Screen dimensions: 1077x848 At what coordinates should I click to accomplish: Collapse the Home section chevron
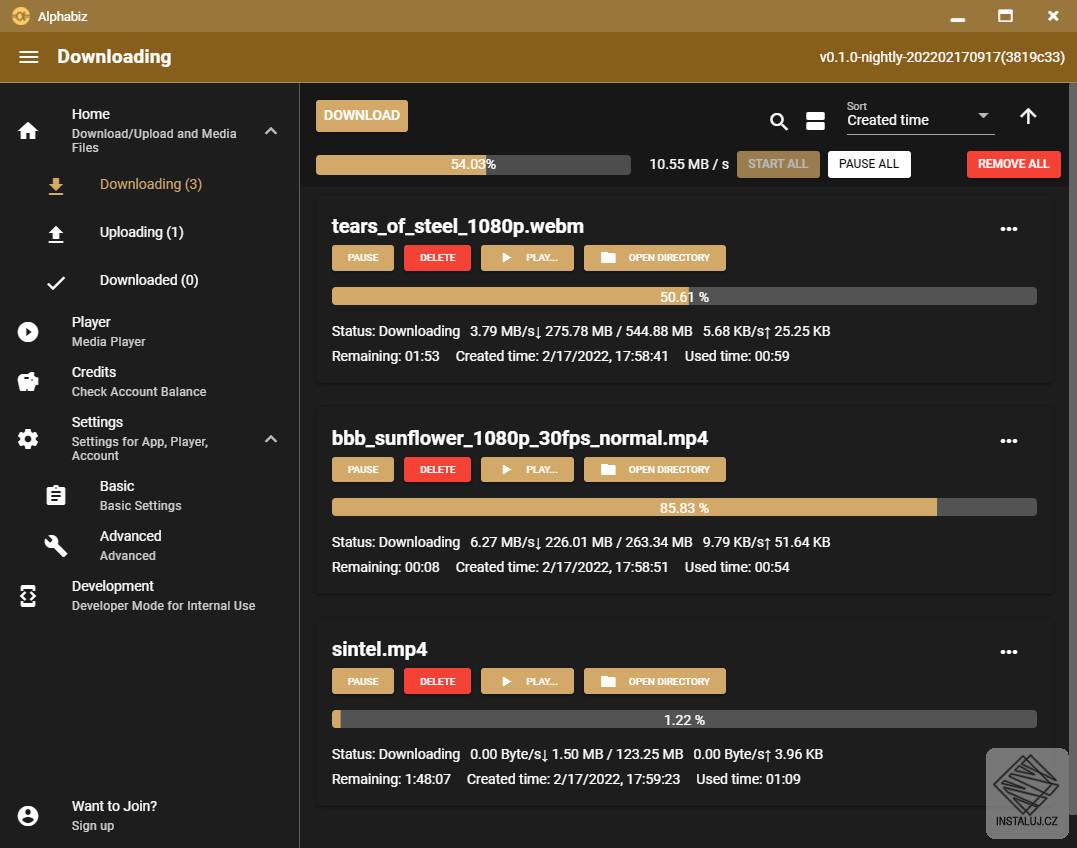pos(271,130)
